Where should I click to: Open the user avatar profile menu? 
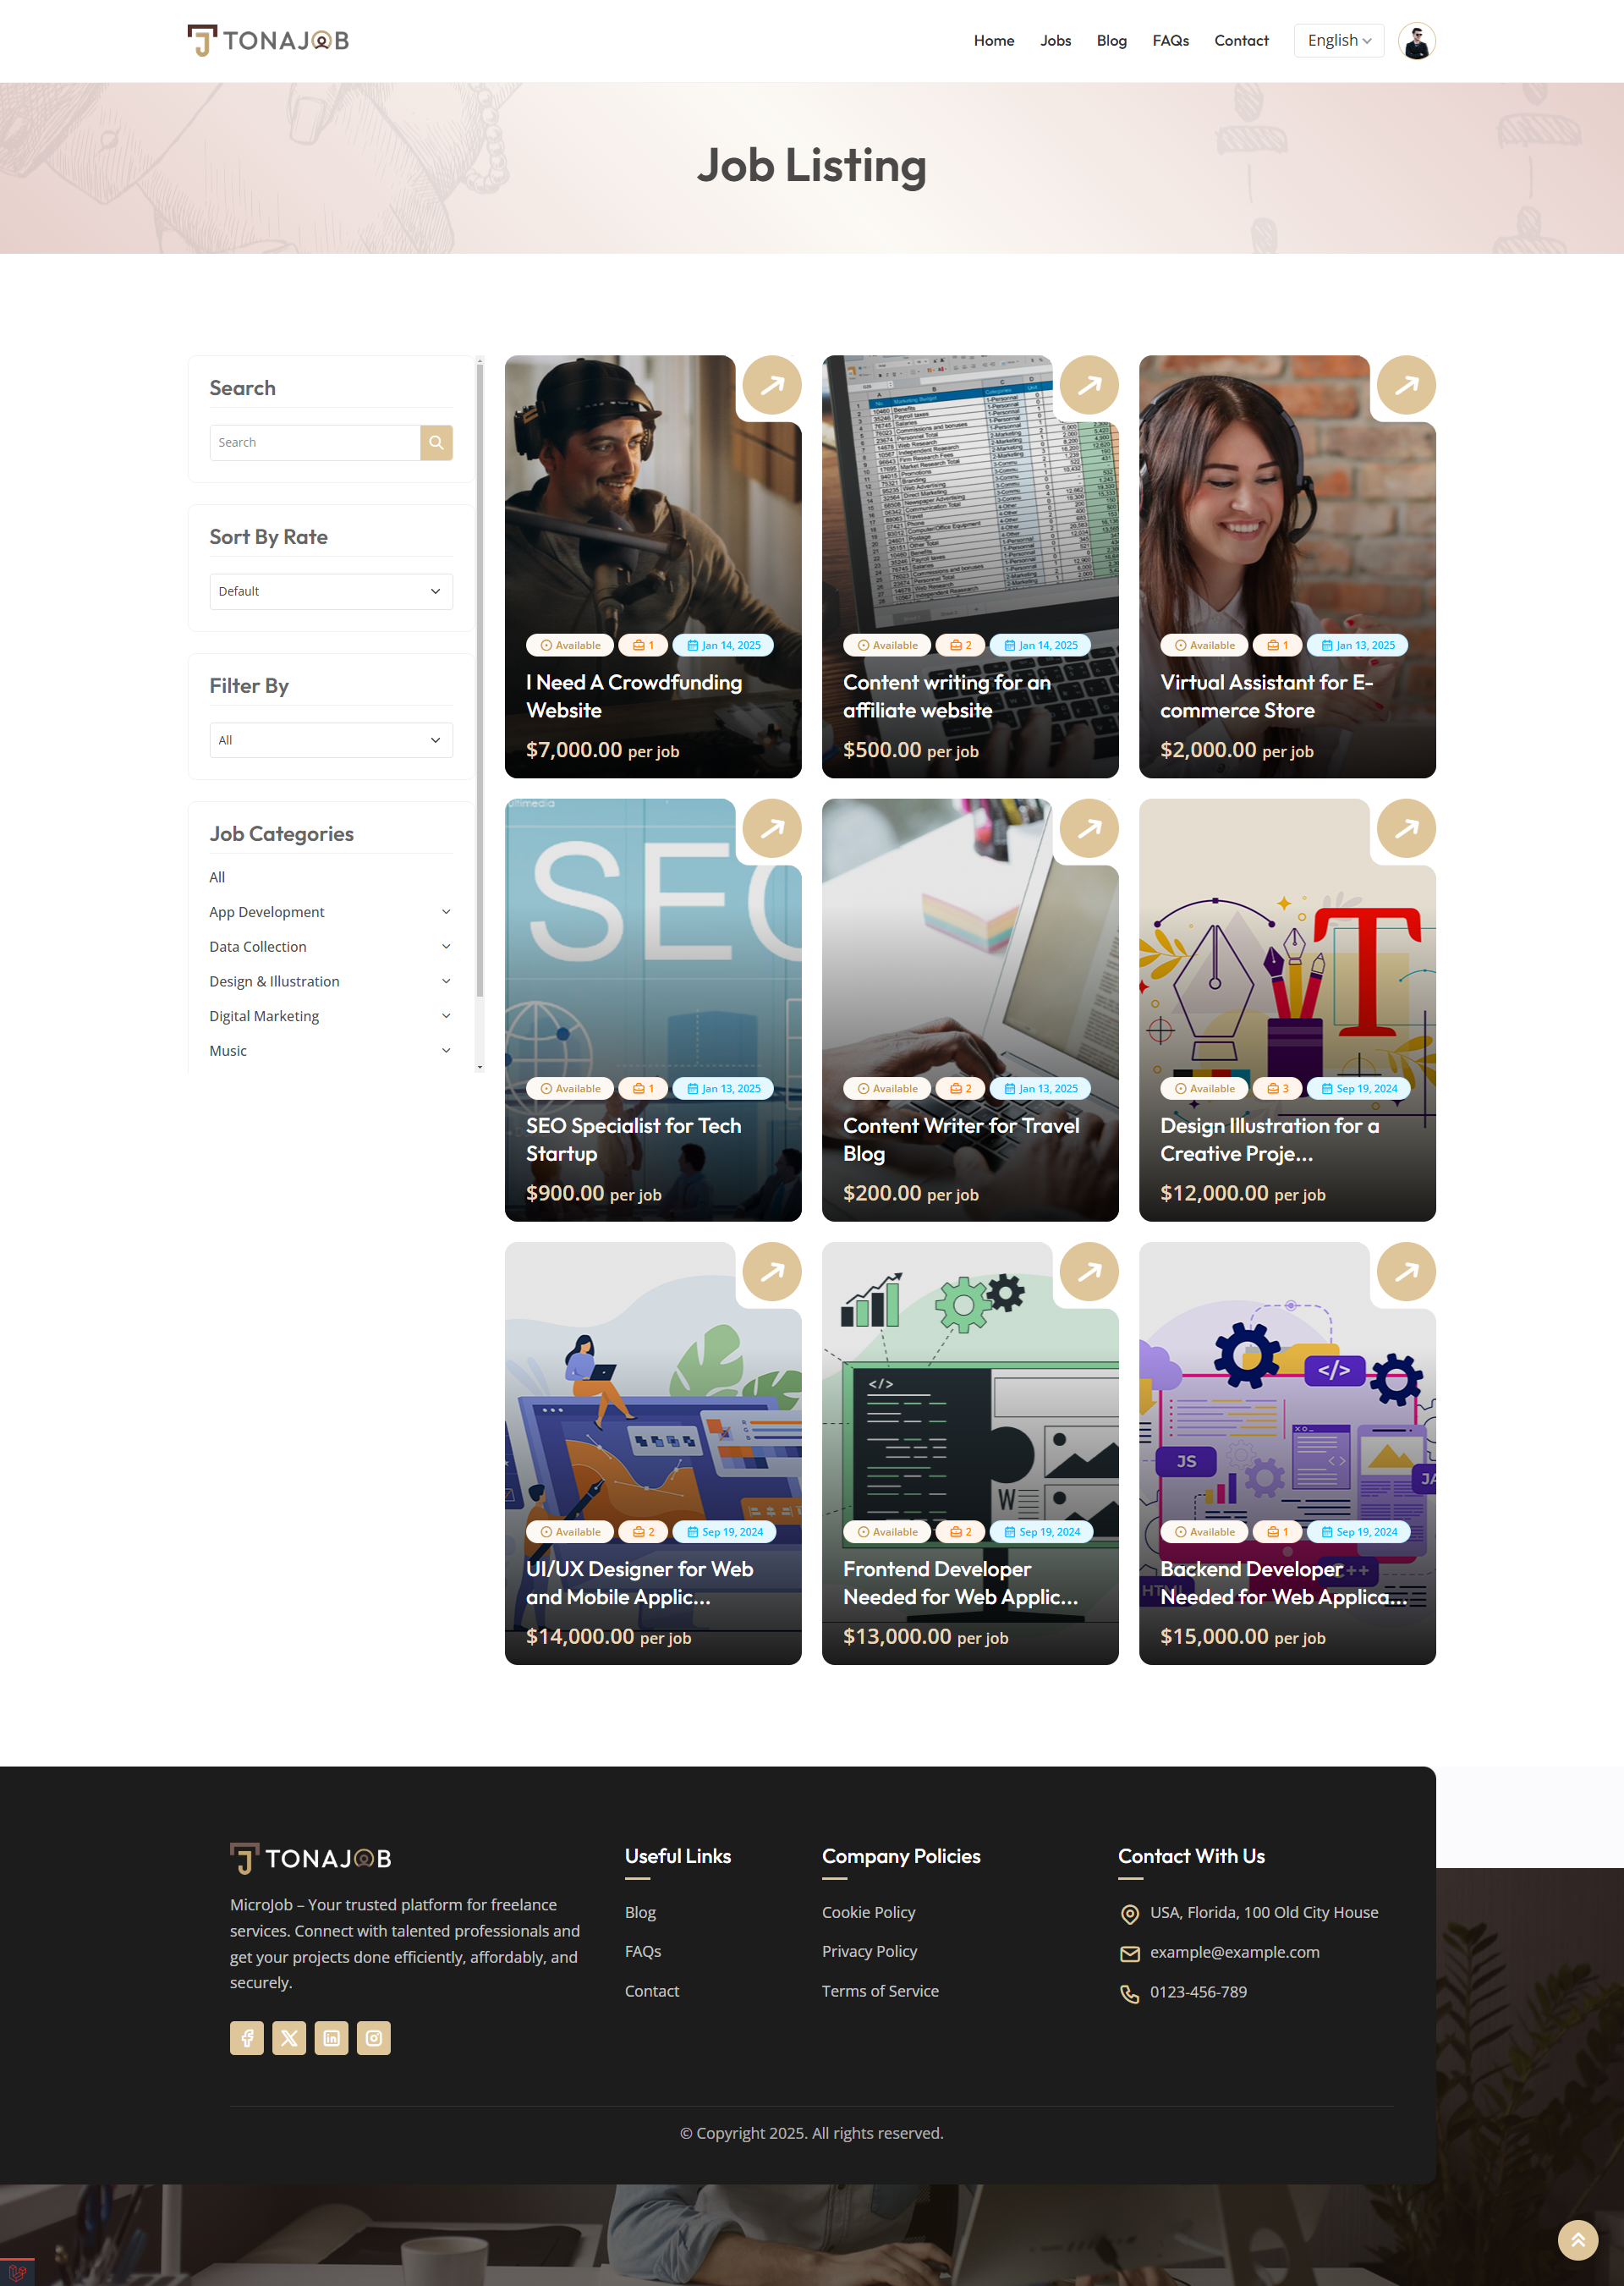pyautogui.click(x=1416, y=41)
